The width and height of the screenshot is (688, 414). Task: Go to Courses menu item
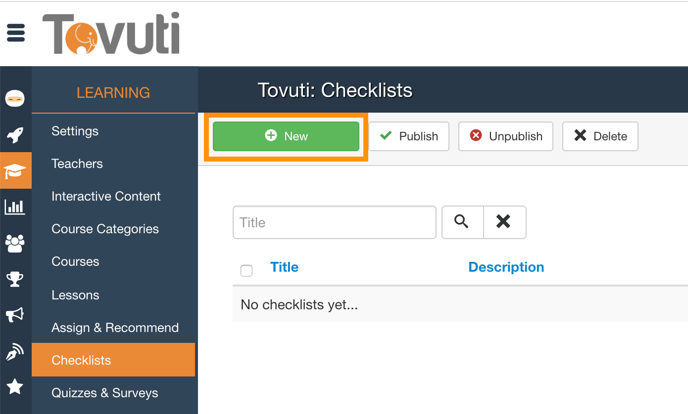click(x=75, y=262)
